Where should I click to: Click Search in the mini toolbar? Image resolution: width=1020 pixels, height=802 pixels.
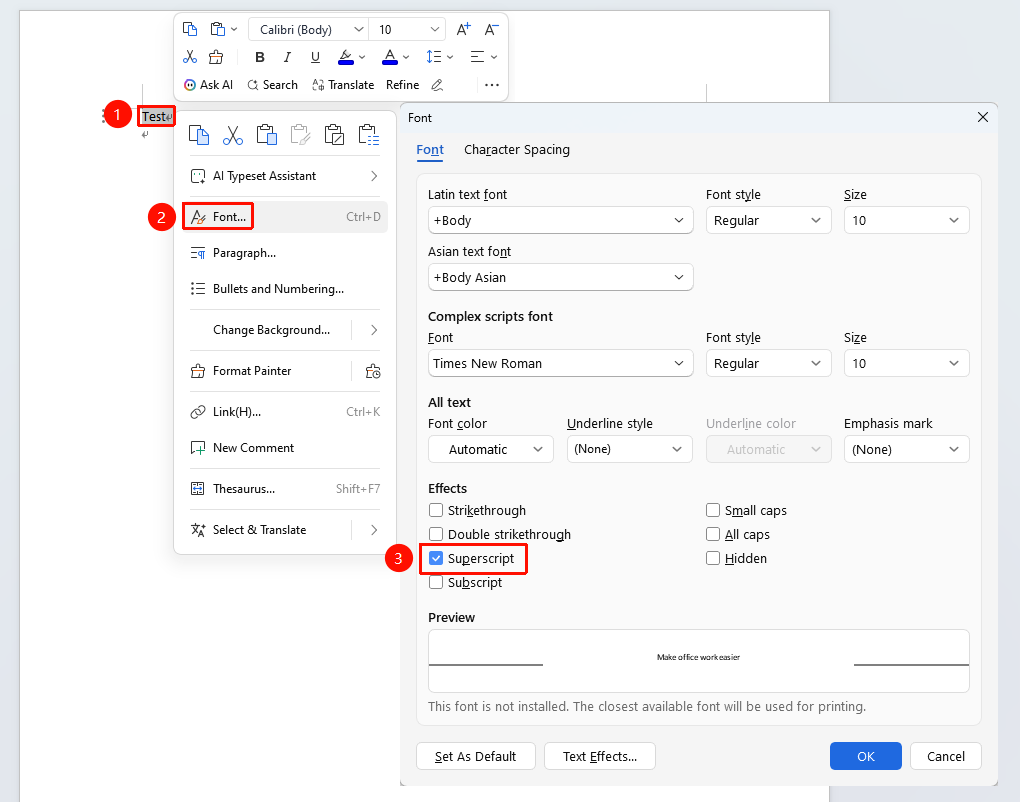(273, 85)
